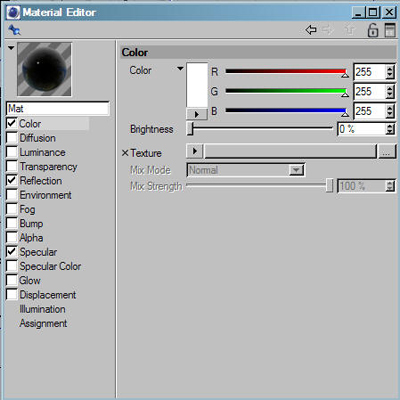Screen dimensions: 400x400
Task: Click the Color section header
Action: [x=258, y=52]
